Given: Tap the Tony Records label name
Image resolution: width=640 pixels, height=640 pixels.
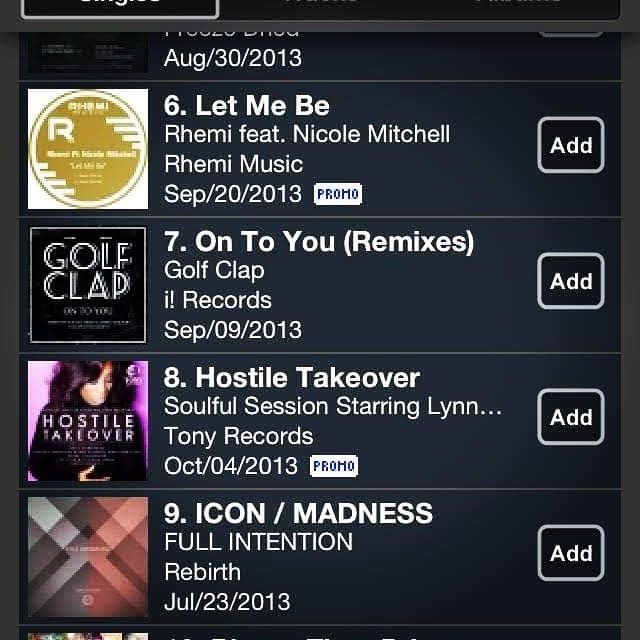Looking at the screenshot, I should [x=239, y=436].
